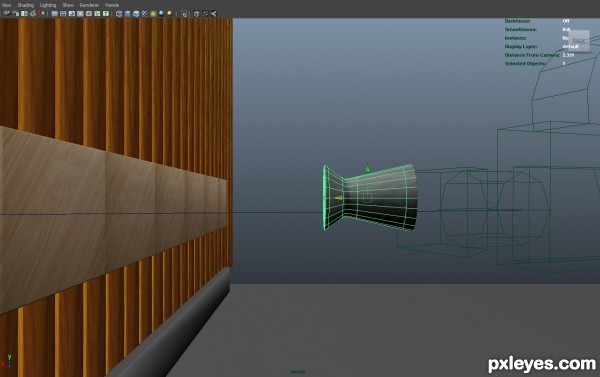Toggle the Resolution Gate icon
The image size is (600, 377).
72,14
